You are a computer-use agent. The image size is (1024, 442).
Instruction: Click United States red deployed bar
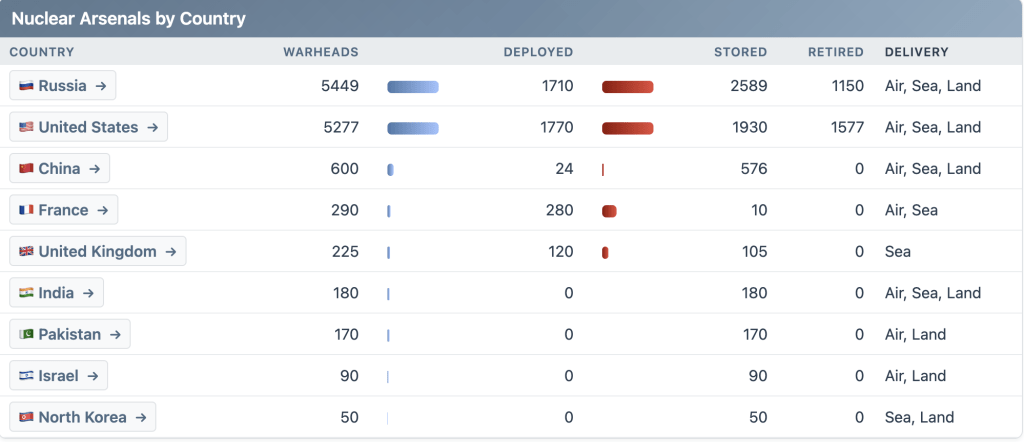(627, 128)
